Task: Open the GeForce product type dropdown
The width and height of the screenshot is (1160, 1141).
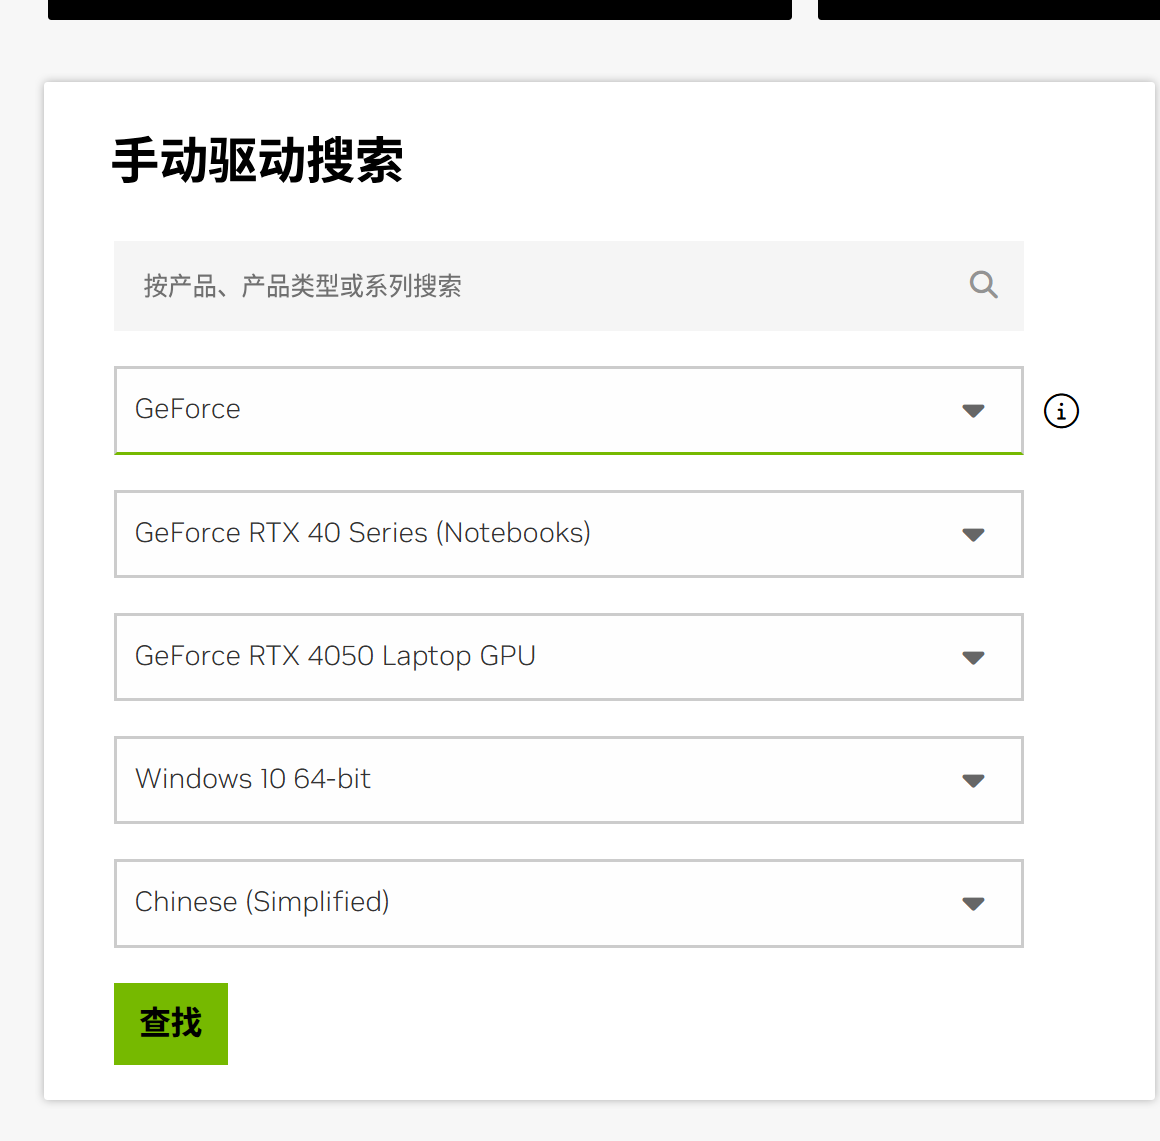Action: (568, 410)
